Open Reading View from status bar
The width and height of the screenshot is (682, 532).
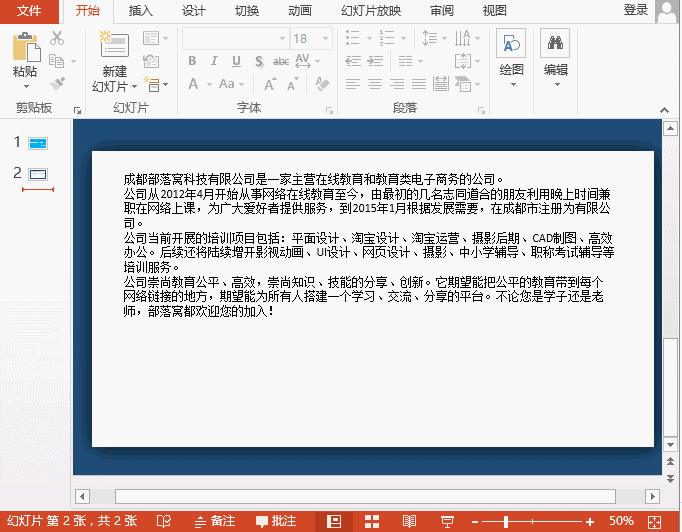pos(409,521)
